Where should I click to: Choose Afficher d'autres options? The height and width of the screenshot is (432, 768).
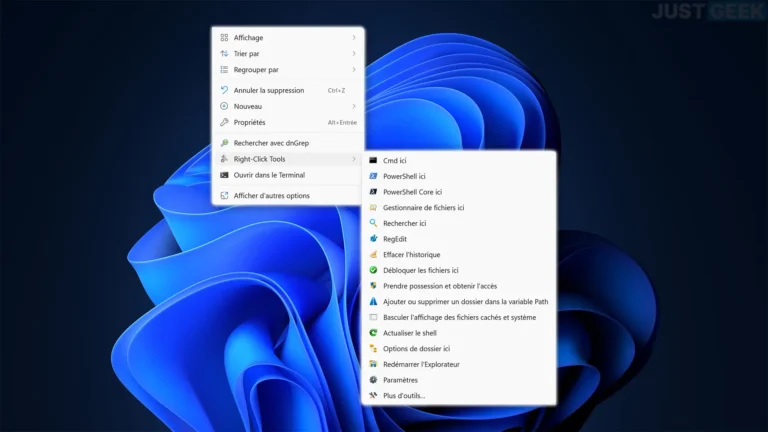point(288,195)
